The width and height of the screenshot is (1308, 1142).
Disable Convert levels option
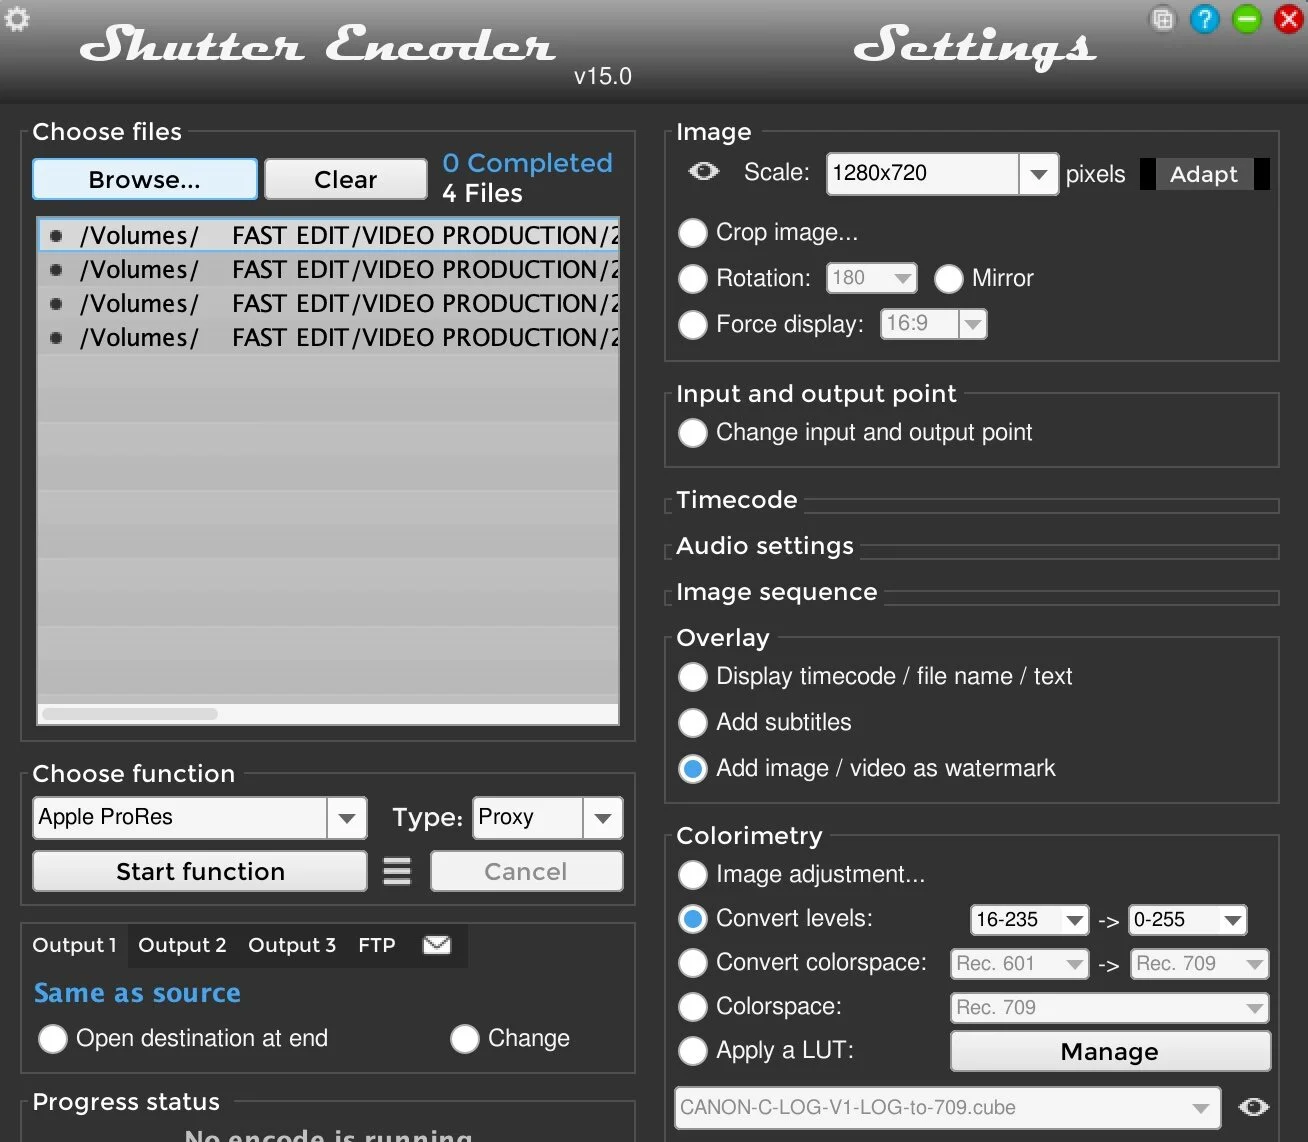pyautogui.click(x=693, y=919)
